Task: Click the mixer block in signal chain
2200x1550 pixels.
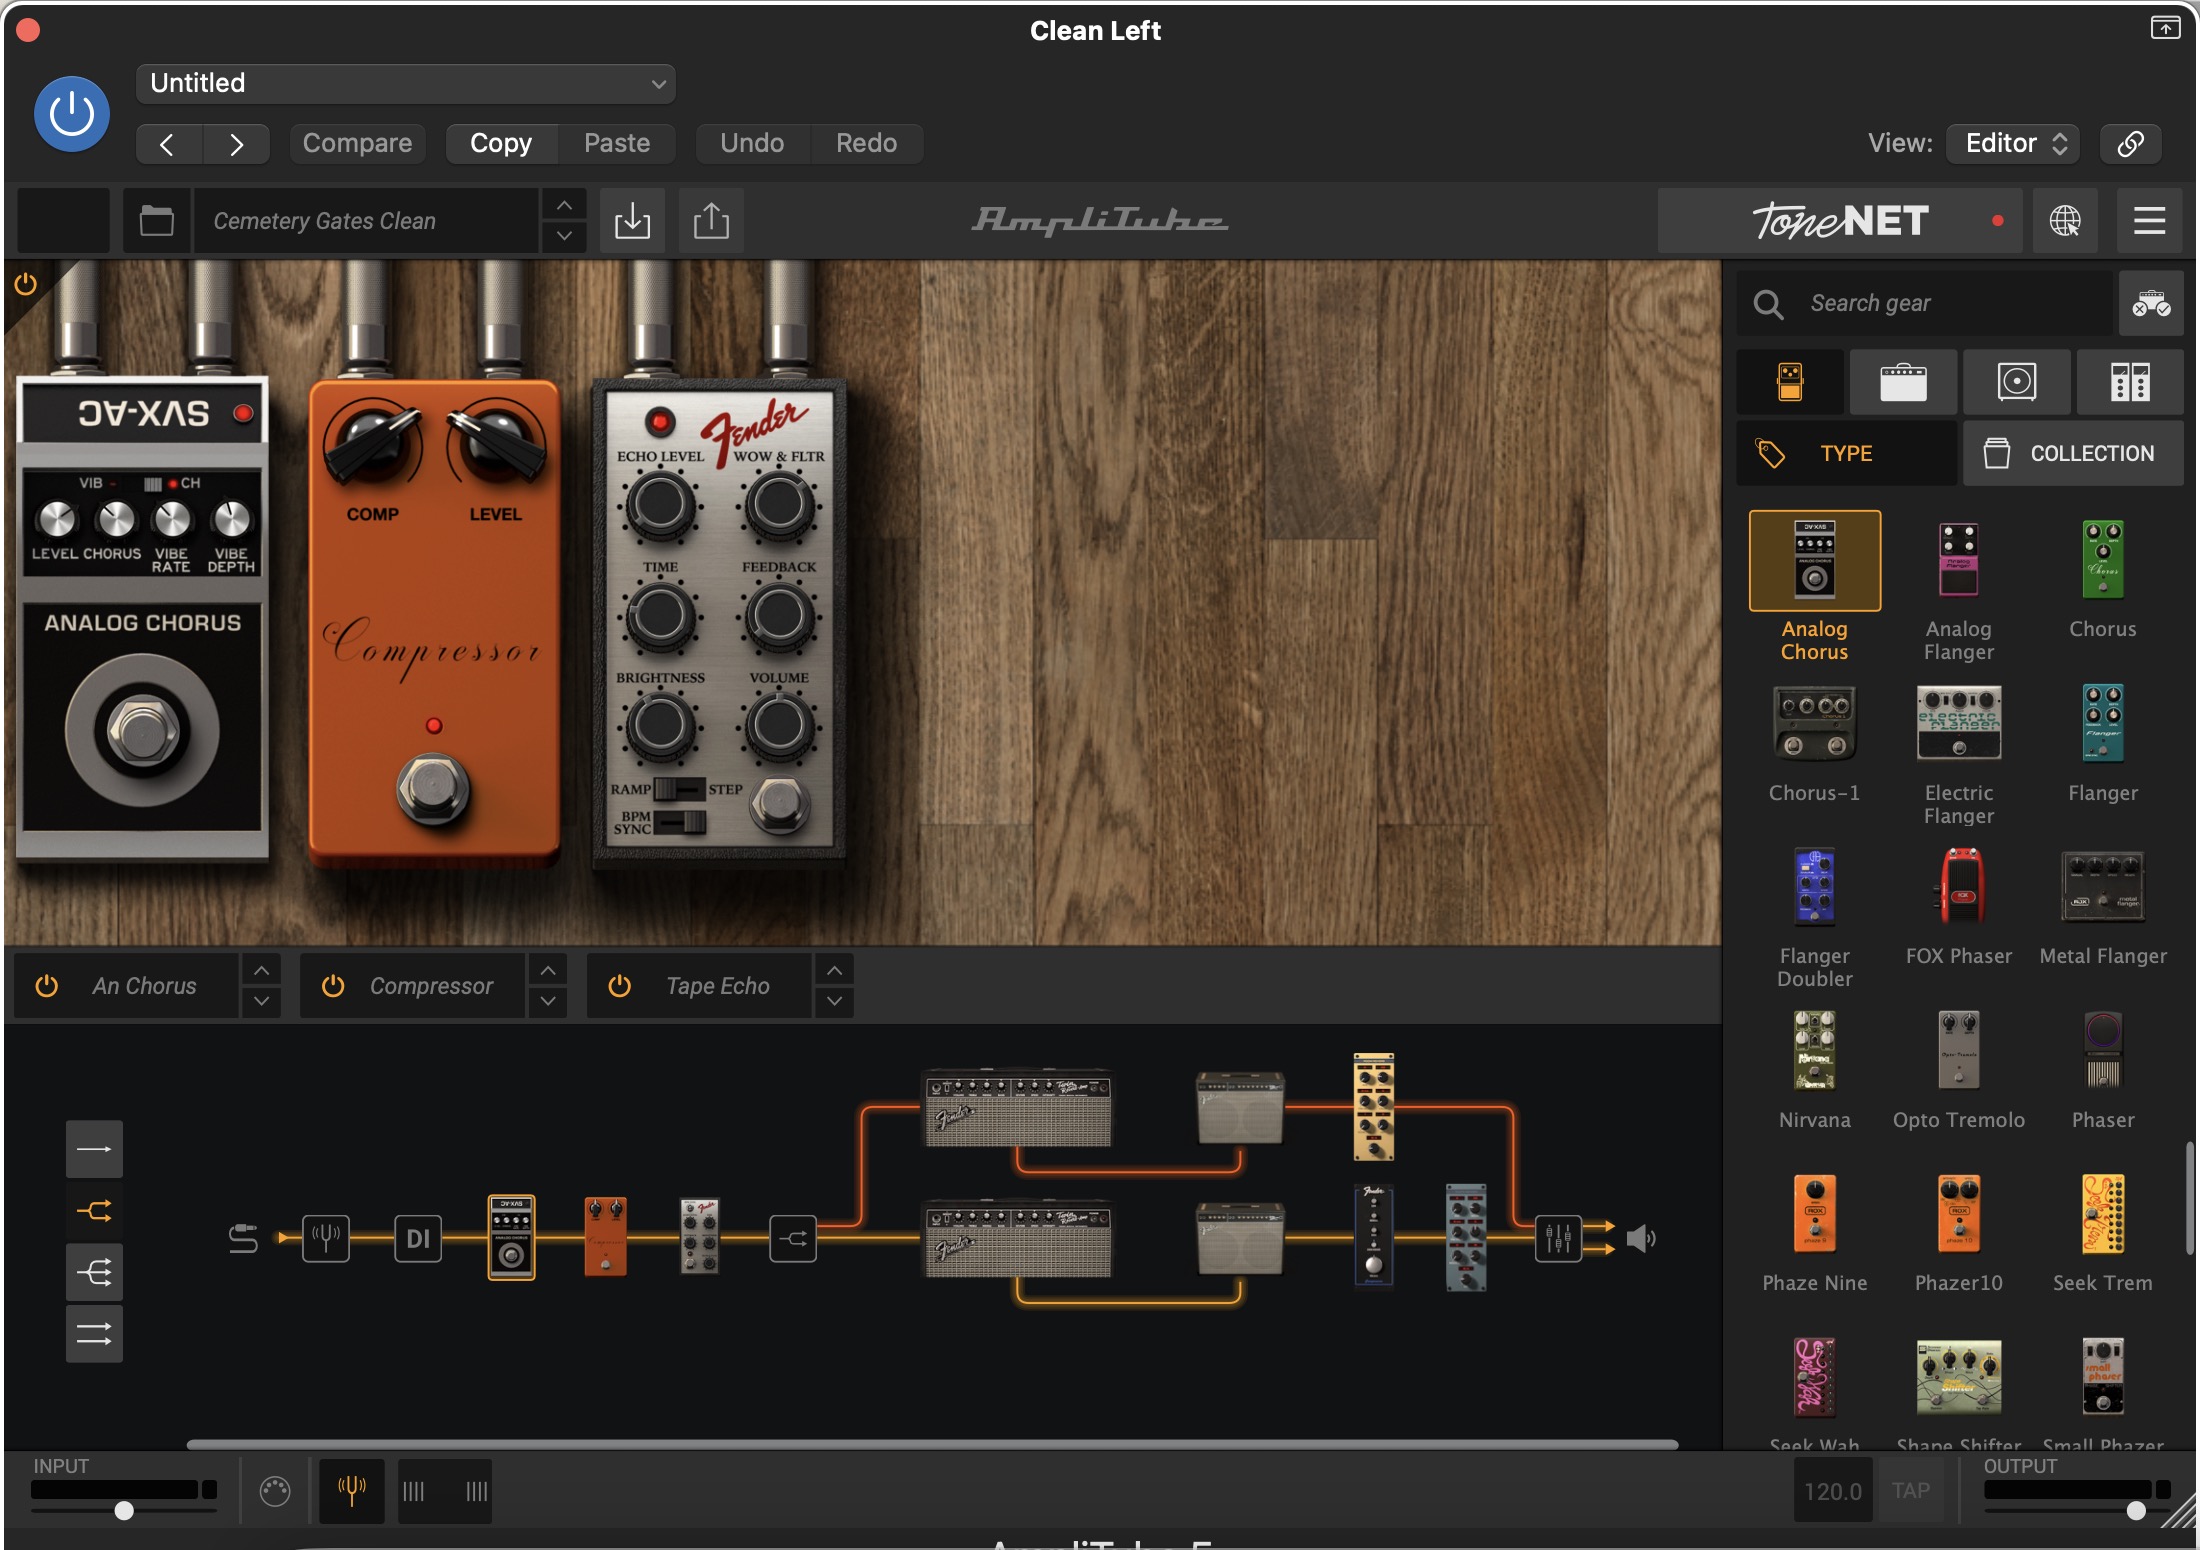Action: pos(1558,1238)
